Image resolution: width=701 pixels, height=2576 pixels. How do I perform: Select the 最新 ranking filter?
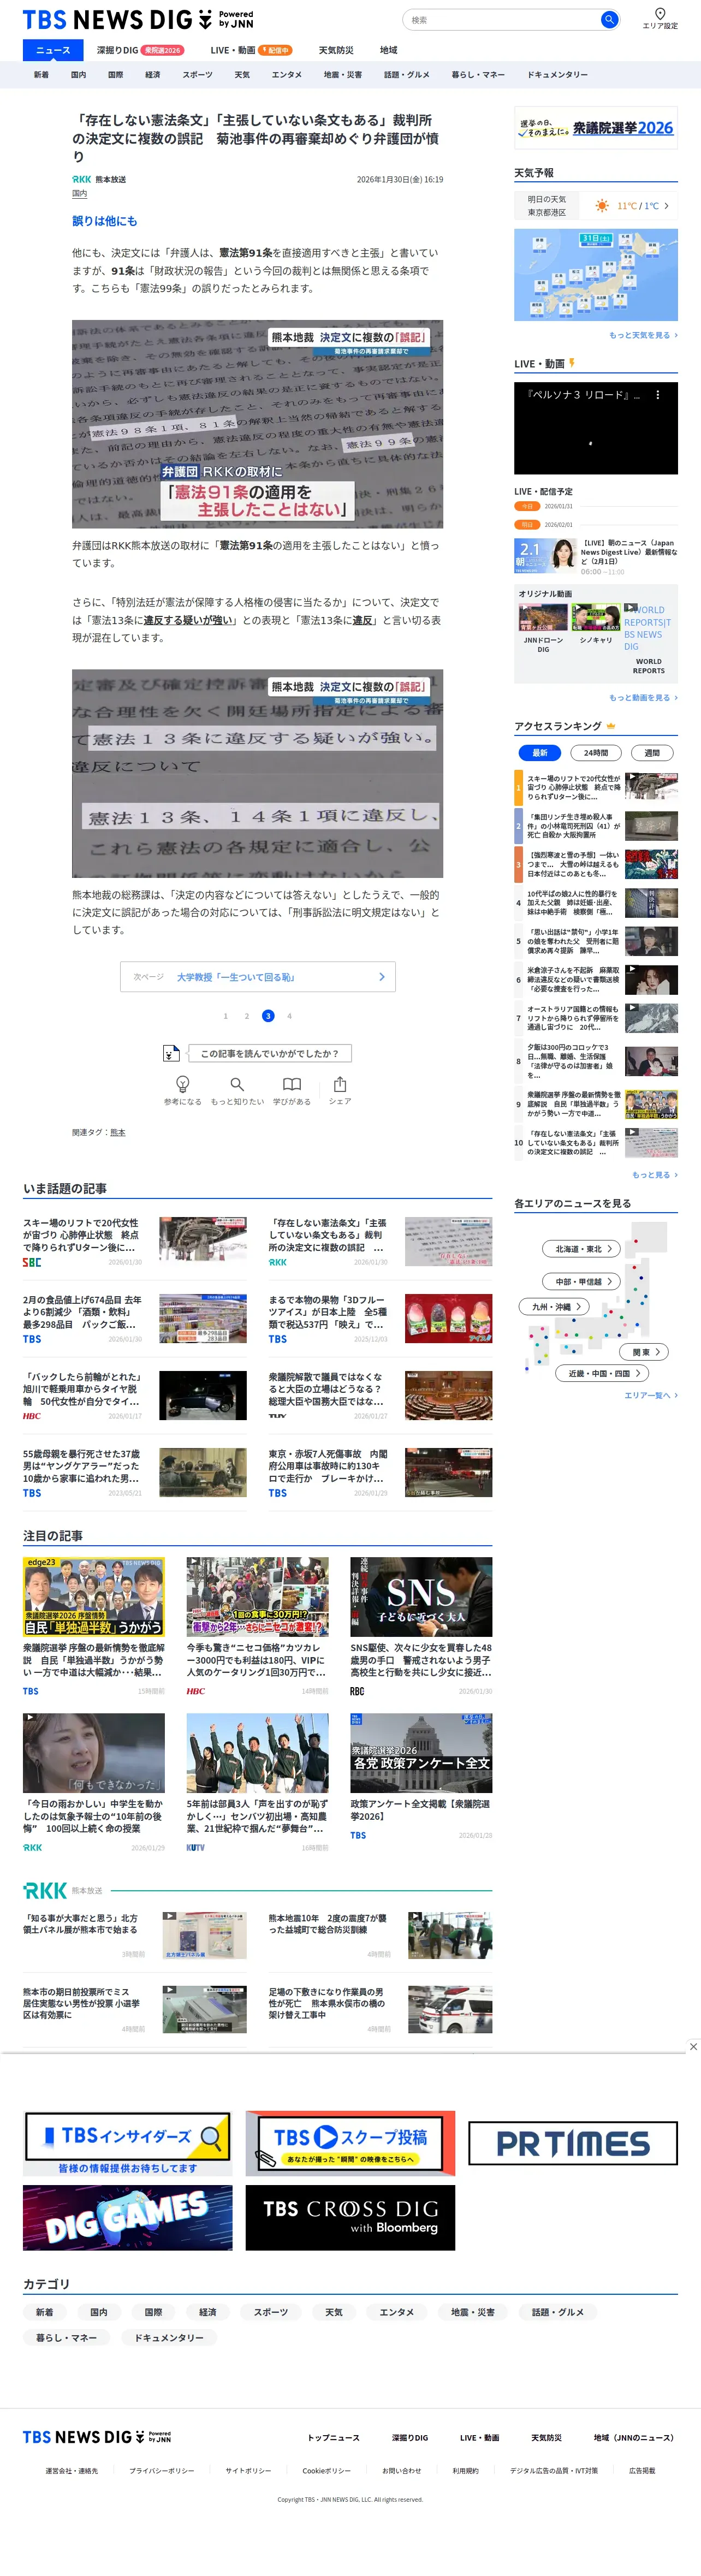click(x=539, y=753)
